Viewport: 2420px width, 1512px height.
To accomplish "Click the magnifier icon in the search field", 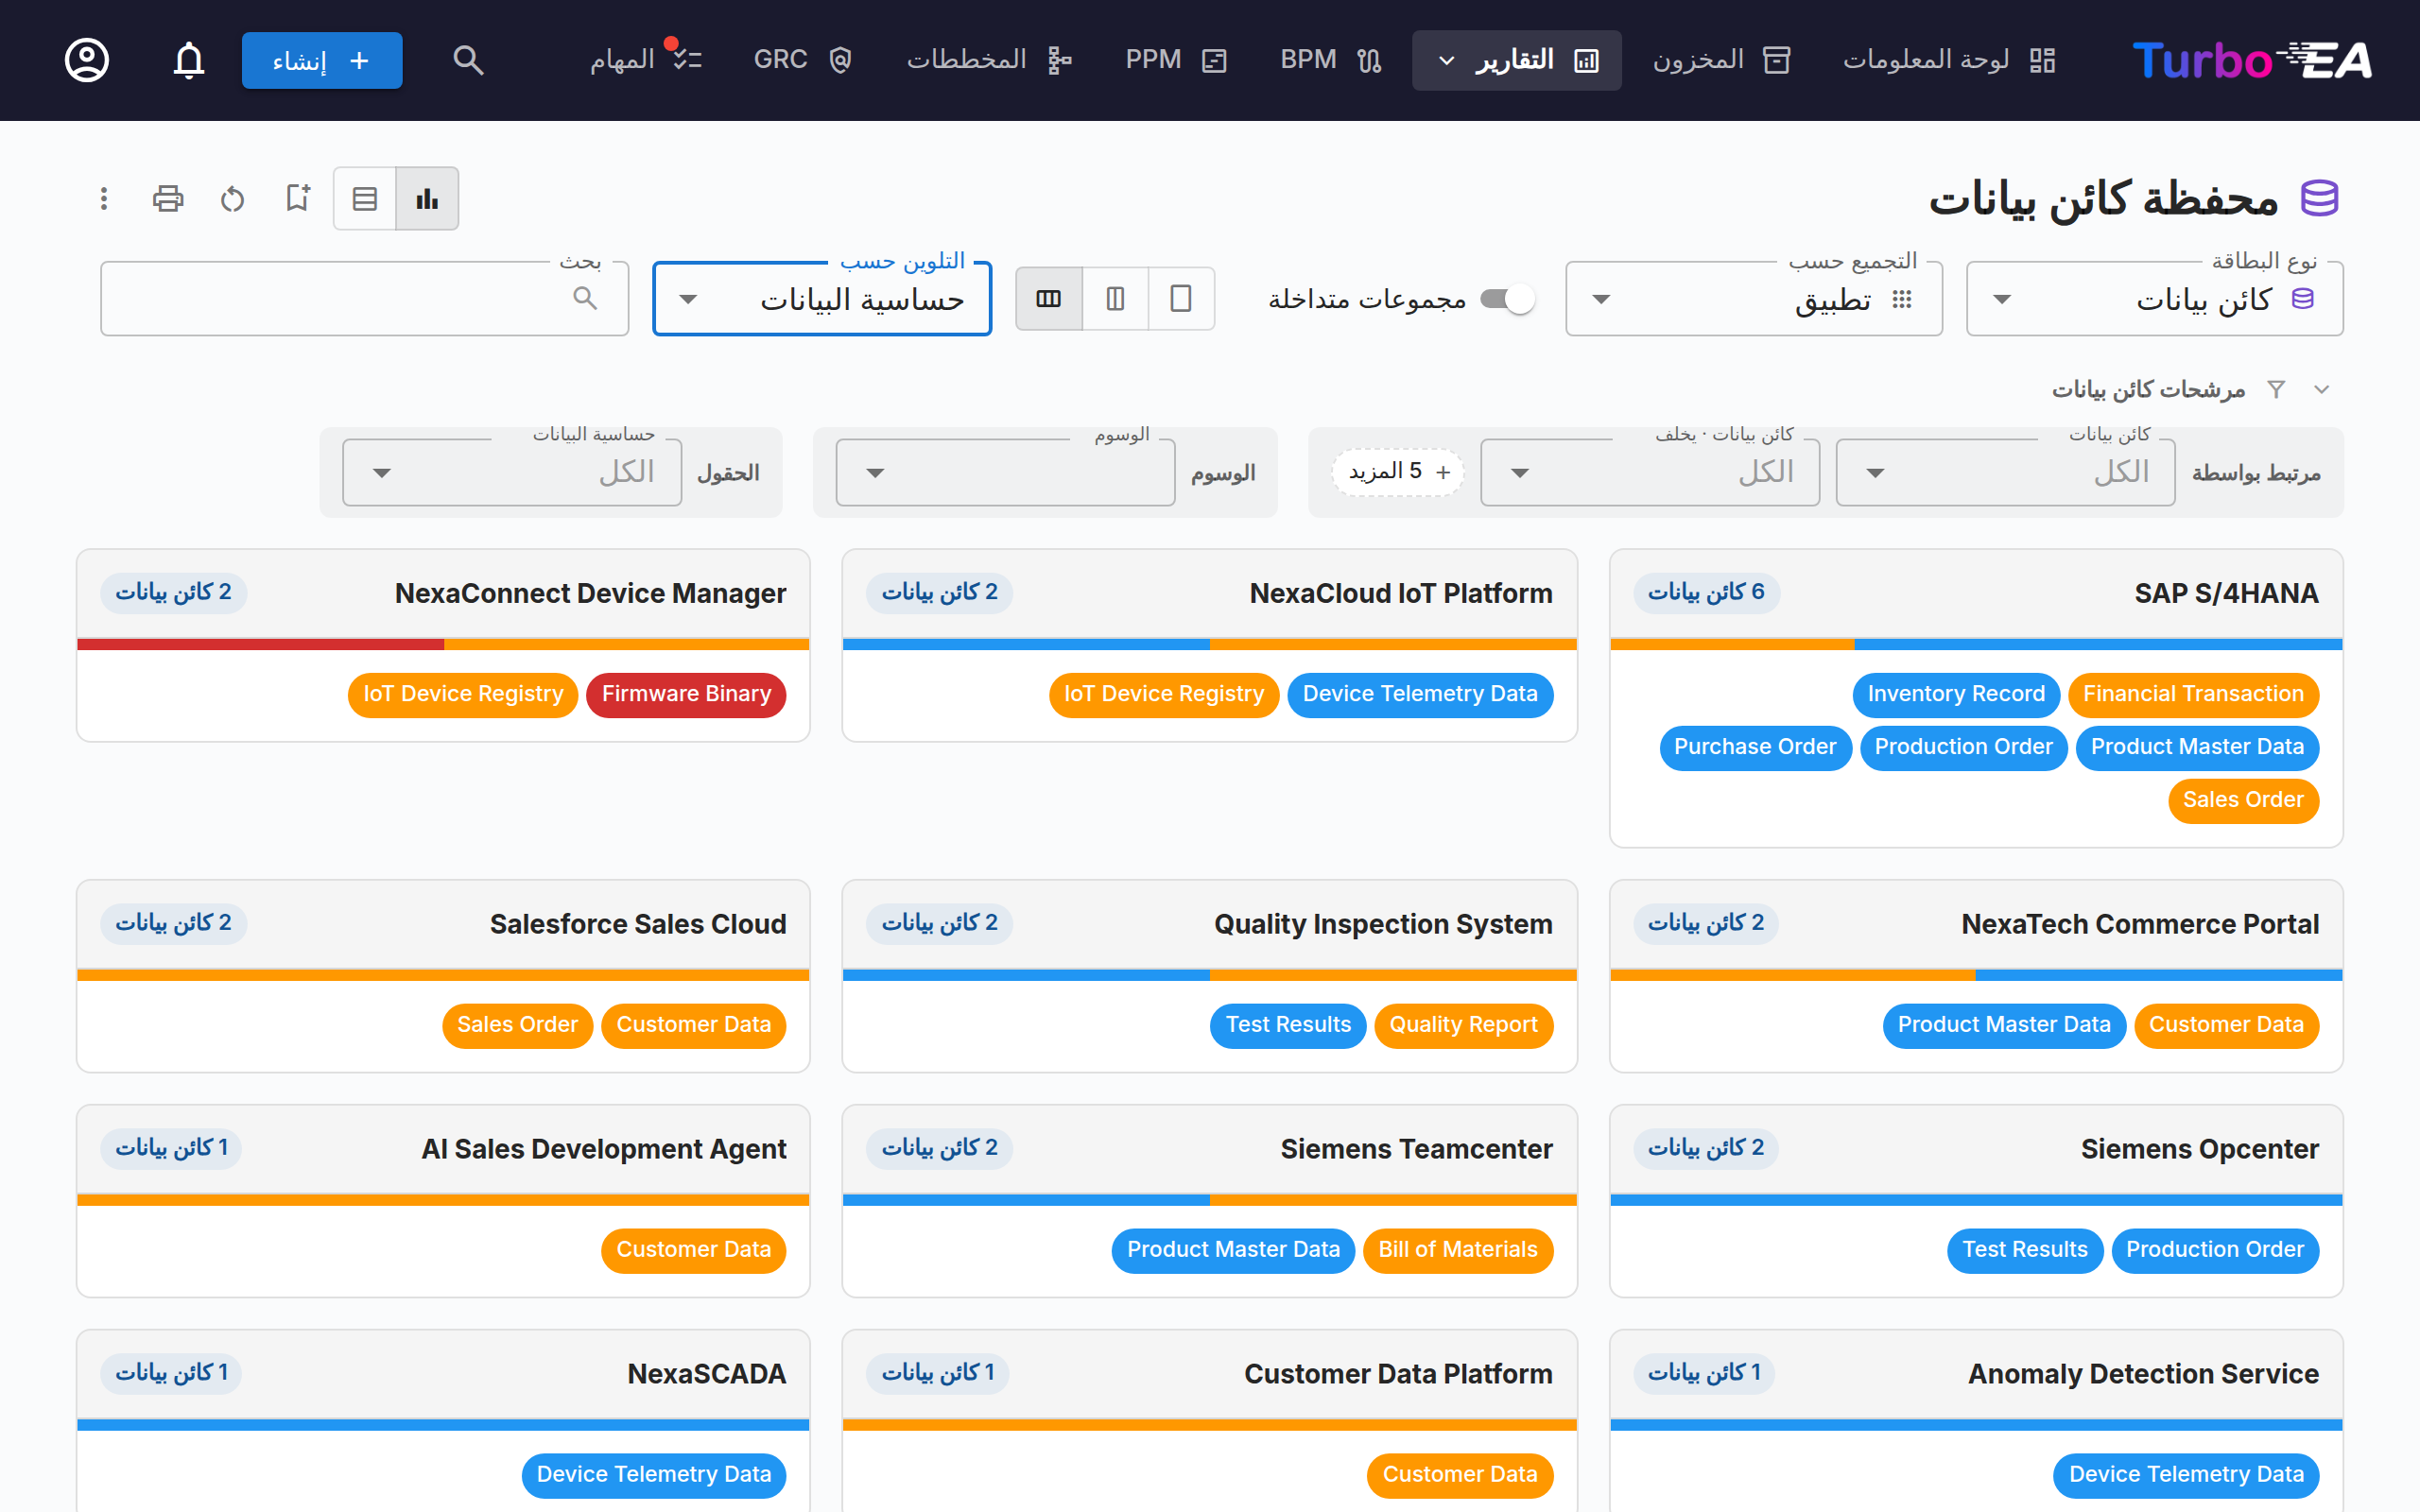I will point(585,298).
